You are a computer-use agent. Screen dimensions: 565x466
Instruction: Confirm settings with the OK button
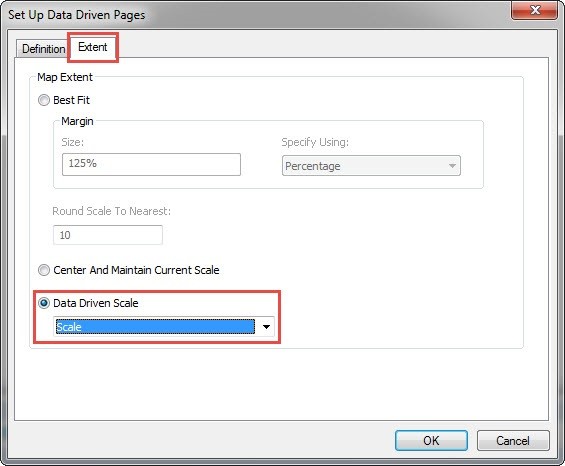pos(431,440)
